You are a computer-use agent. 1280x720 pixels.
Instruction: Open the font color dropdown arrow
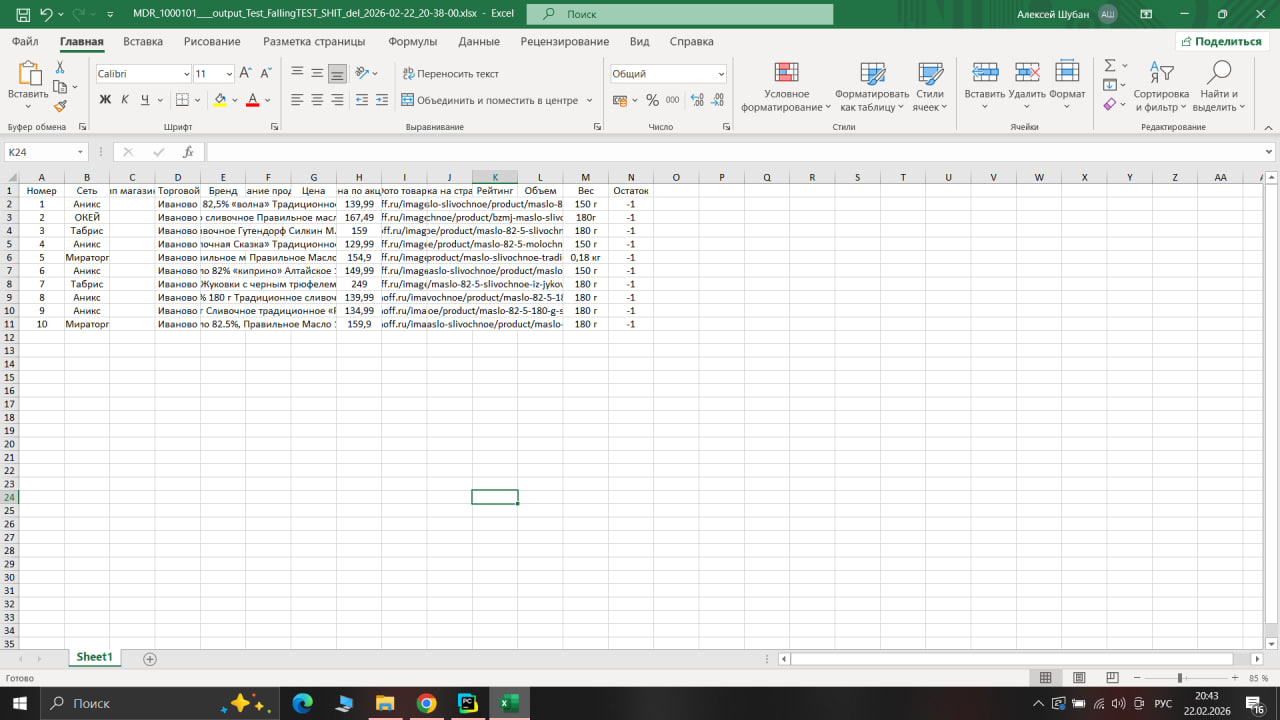tap(268, 100)
